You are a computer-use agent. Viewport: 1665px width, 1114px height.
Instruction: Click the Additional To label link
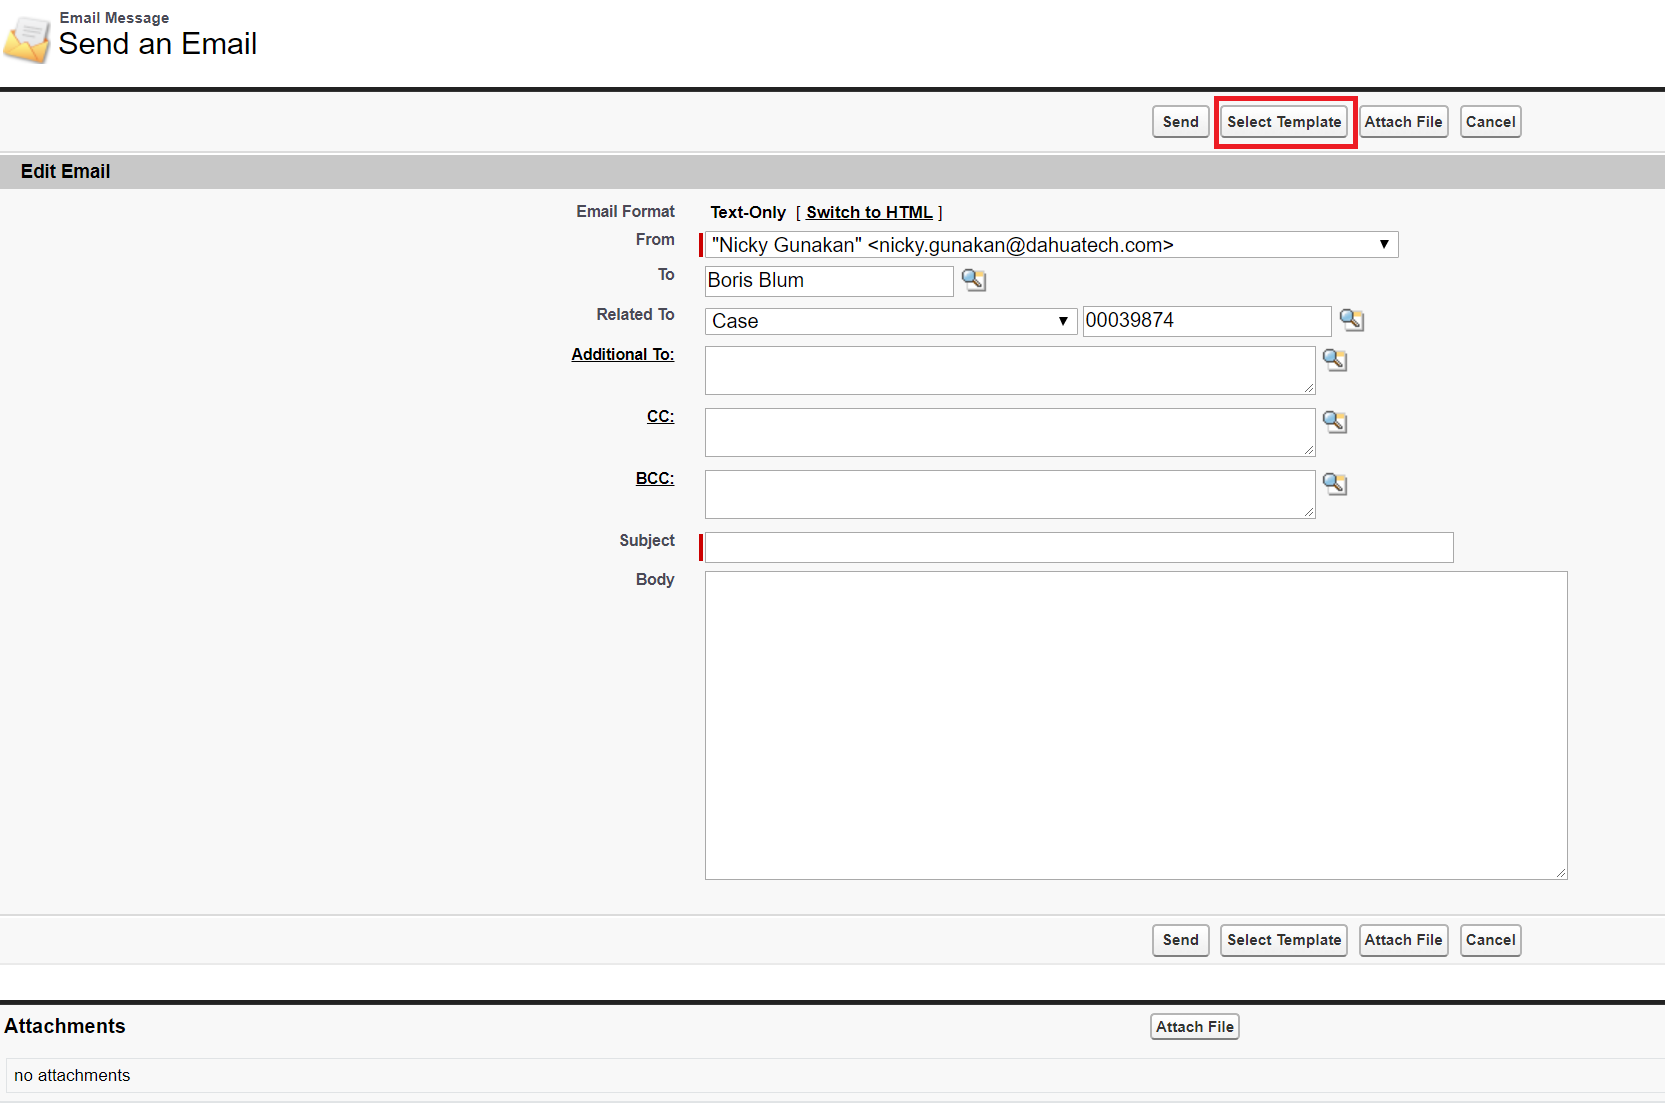click(x=623, y=354)
